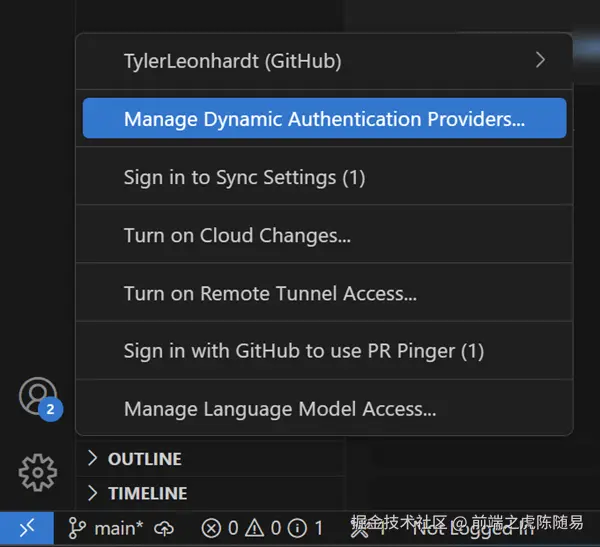This screenshot has height=547, width=600.
Task: Click the OUTLINE section title
Action: point(145,459)
